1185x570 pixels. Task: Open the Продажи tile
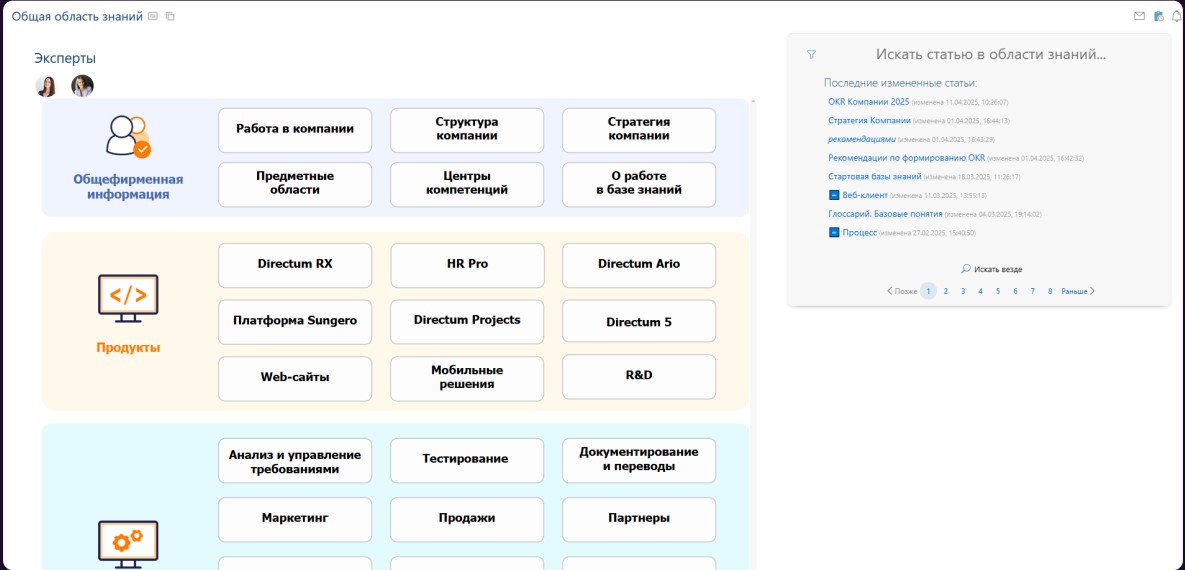point(466,519)
